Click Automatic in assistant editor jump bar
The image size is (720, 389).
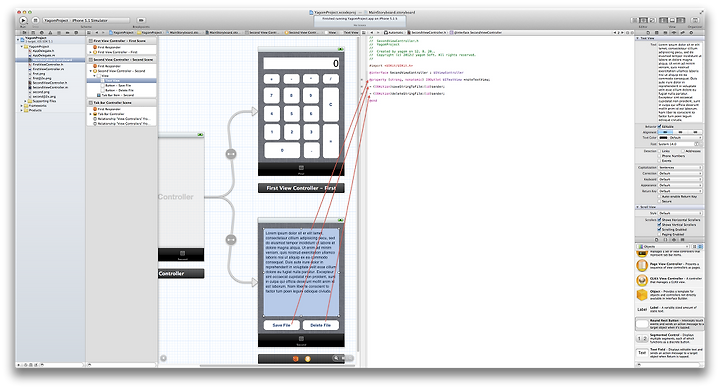point(394,33)
